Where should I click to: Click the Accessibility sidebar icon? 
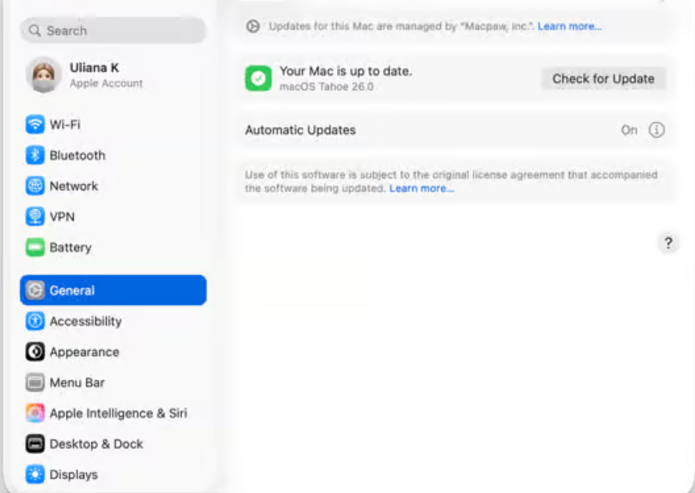tap(35, 322)
